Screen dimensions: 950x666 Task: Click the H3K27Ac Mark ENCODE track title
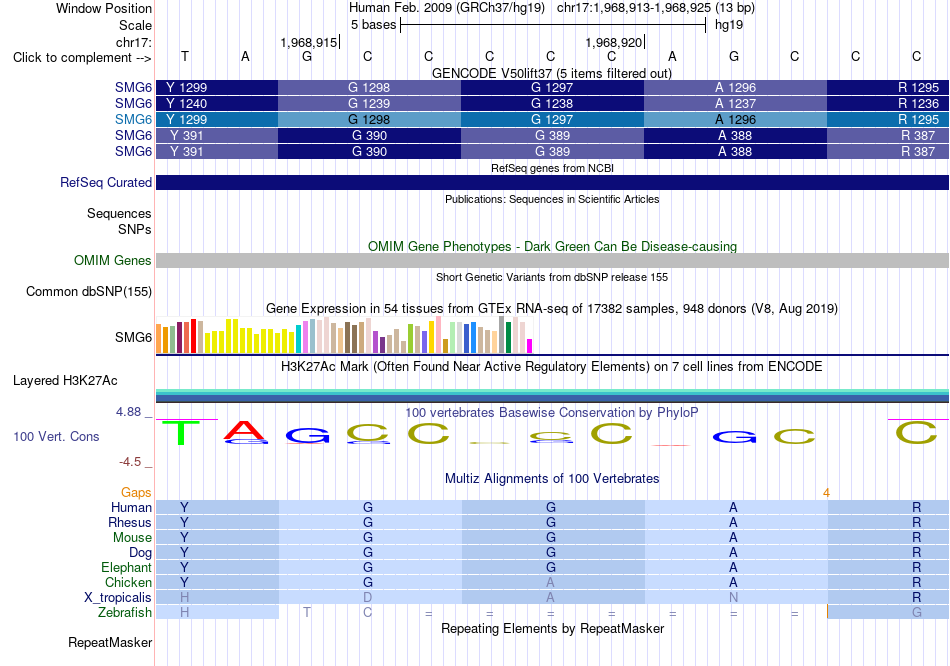pos(552,367)
